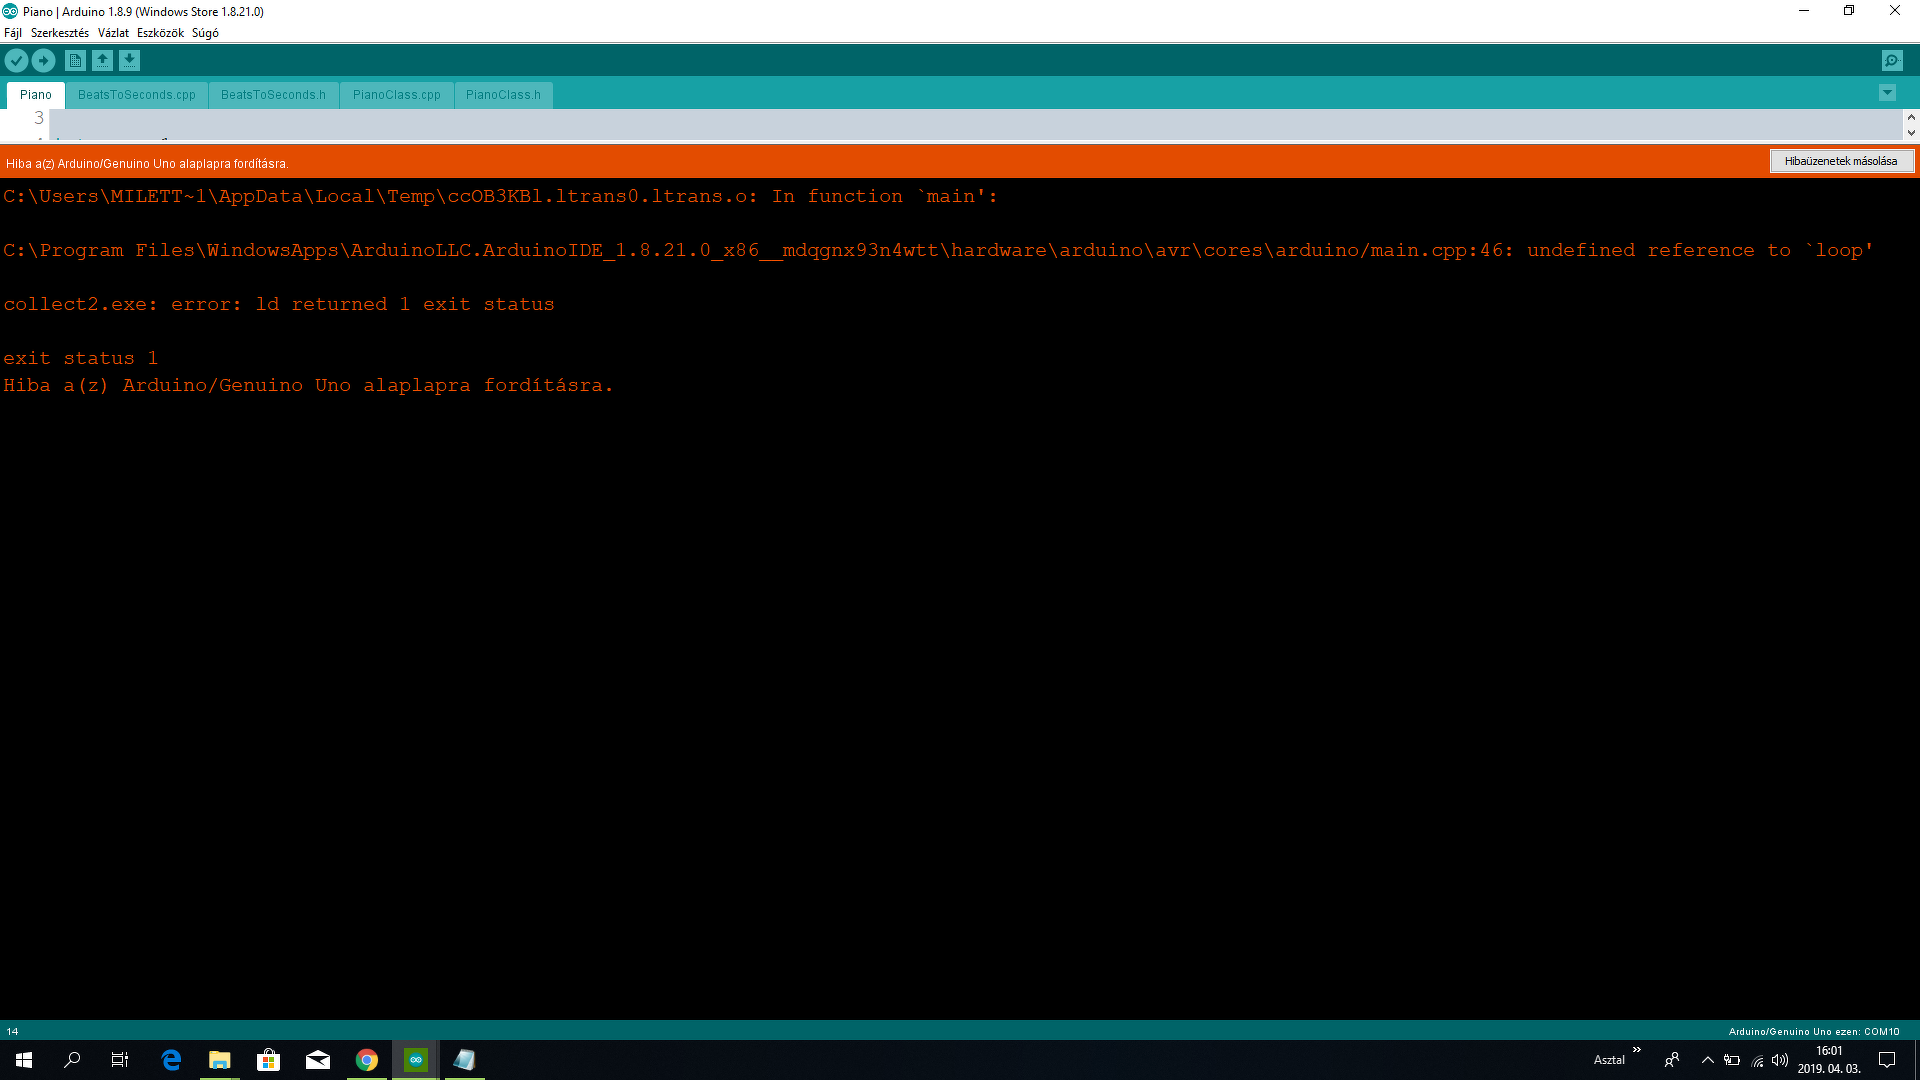
Task: Show hidden system tray icons chevron
Action: pyautogui.click(x=1707, y=1060)
